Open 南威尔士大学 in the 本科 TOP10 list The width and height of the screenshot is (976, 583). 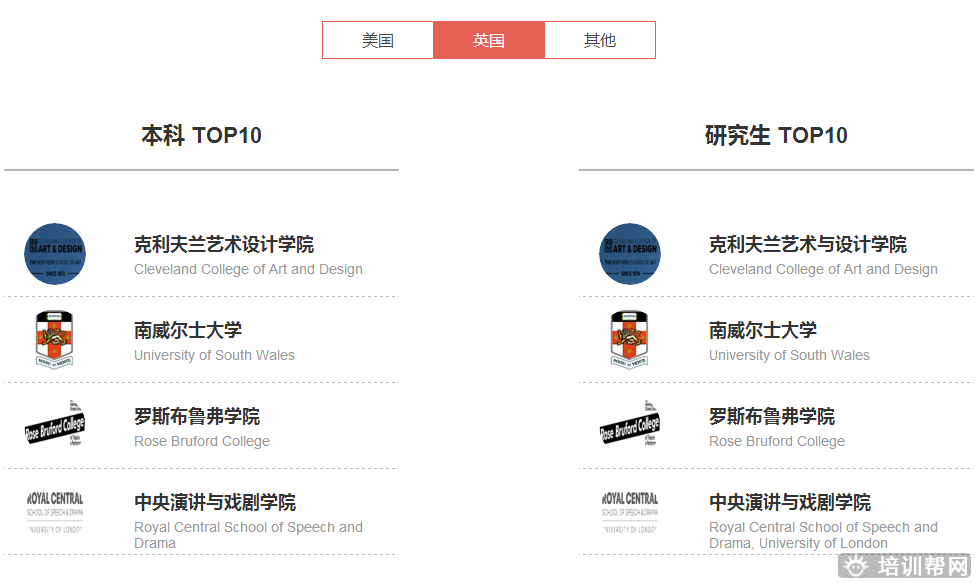(x=188, y=330)
